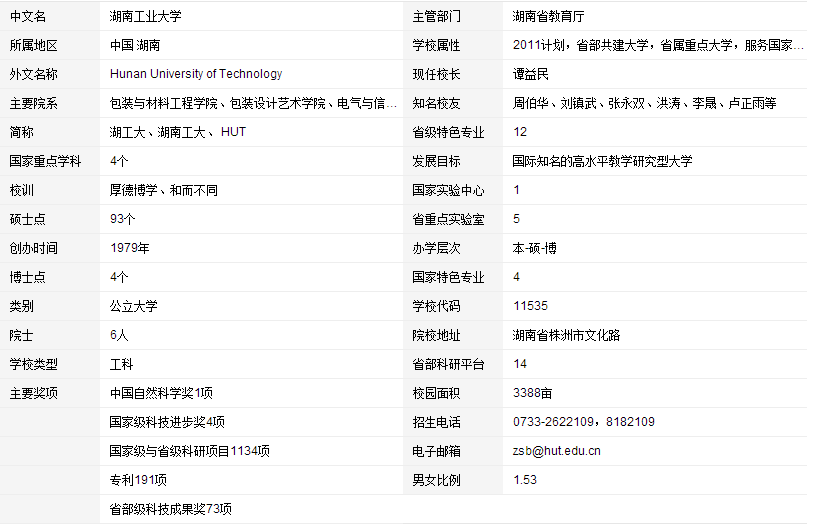The image size is (817, 526).
Task: Click the 国家实验中心 label
Action: coord(449,190)
